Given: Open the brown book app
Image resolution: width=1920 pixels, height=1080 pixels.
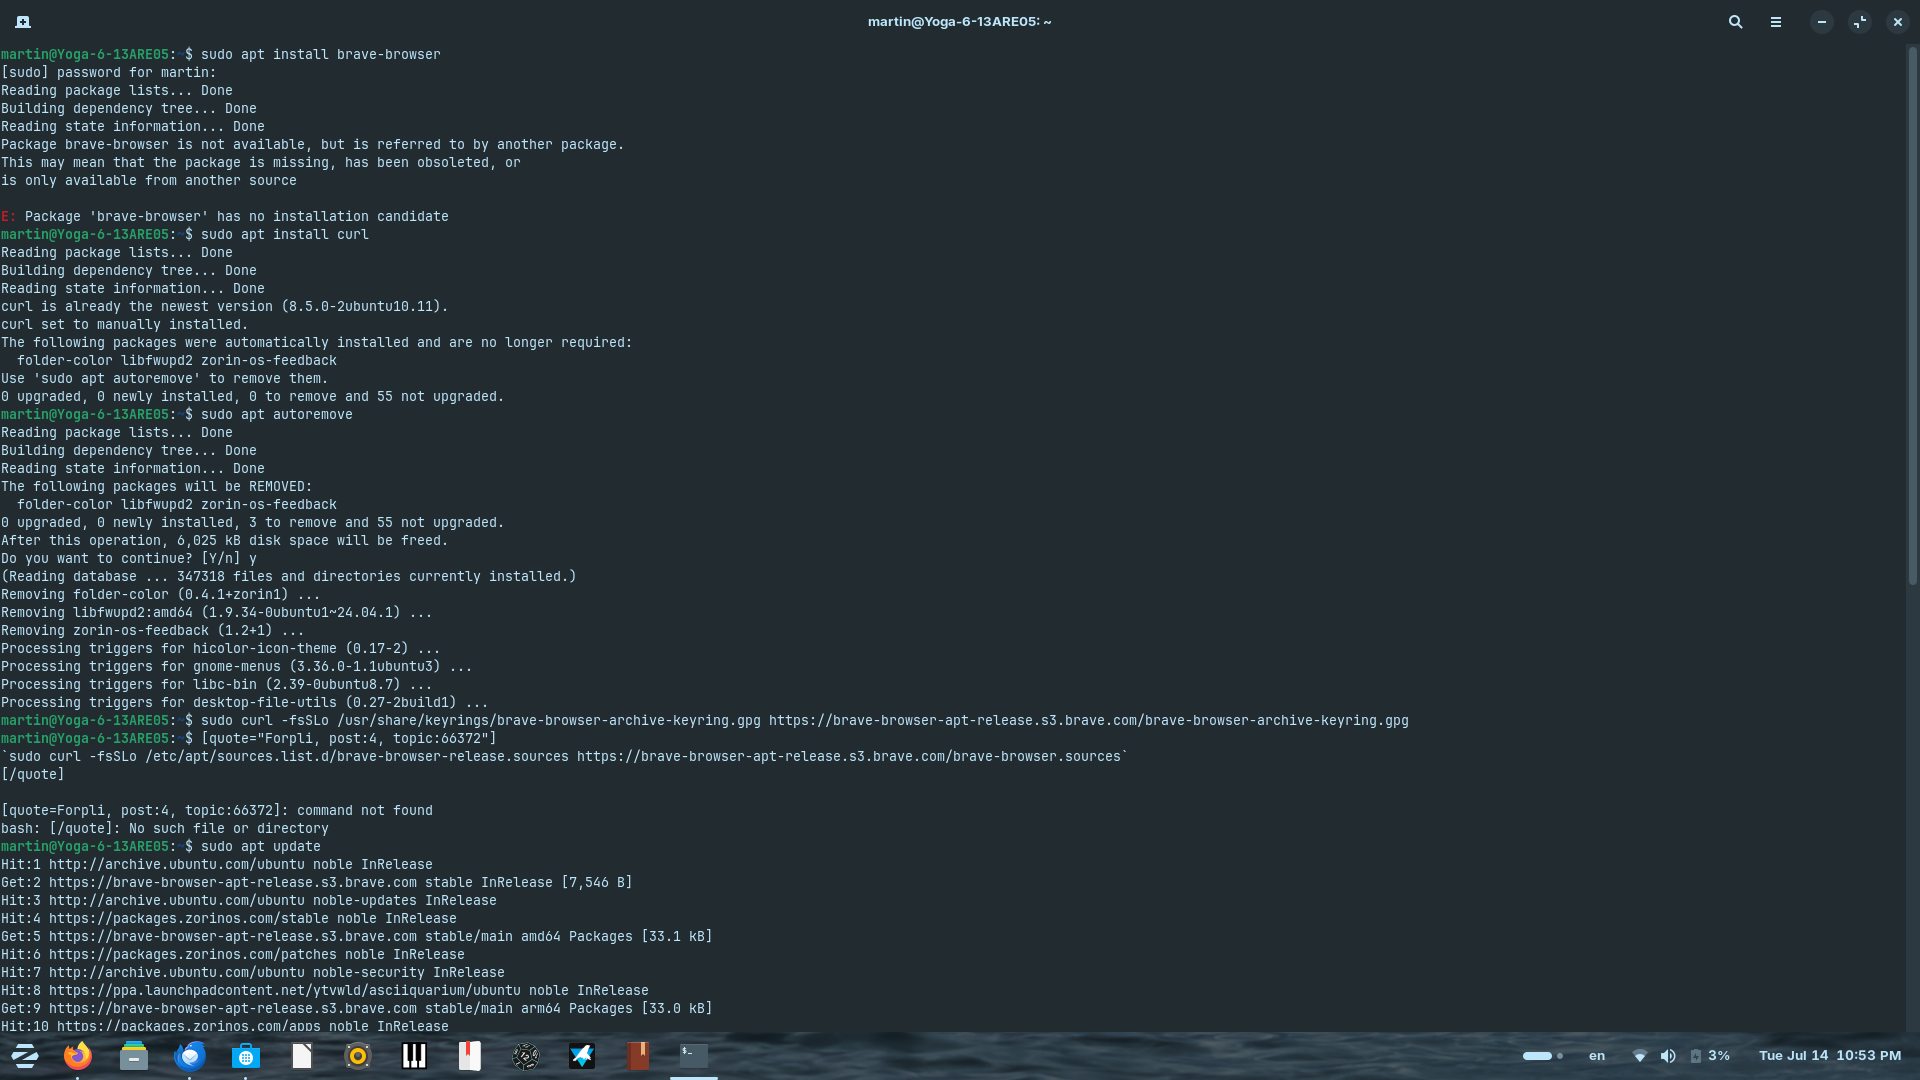Looking at the screenshot, I should (638, 1055).
